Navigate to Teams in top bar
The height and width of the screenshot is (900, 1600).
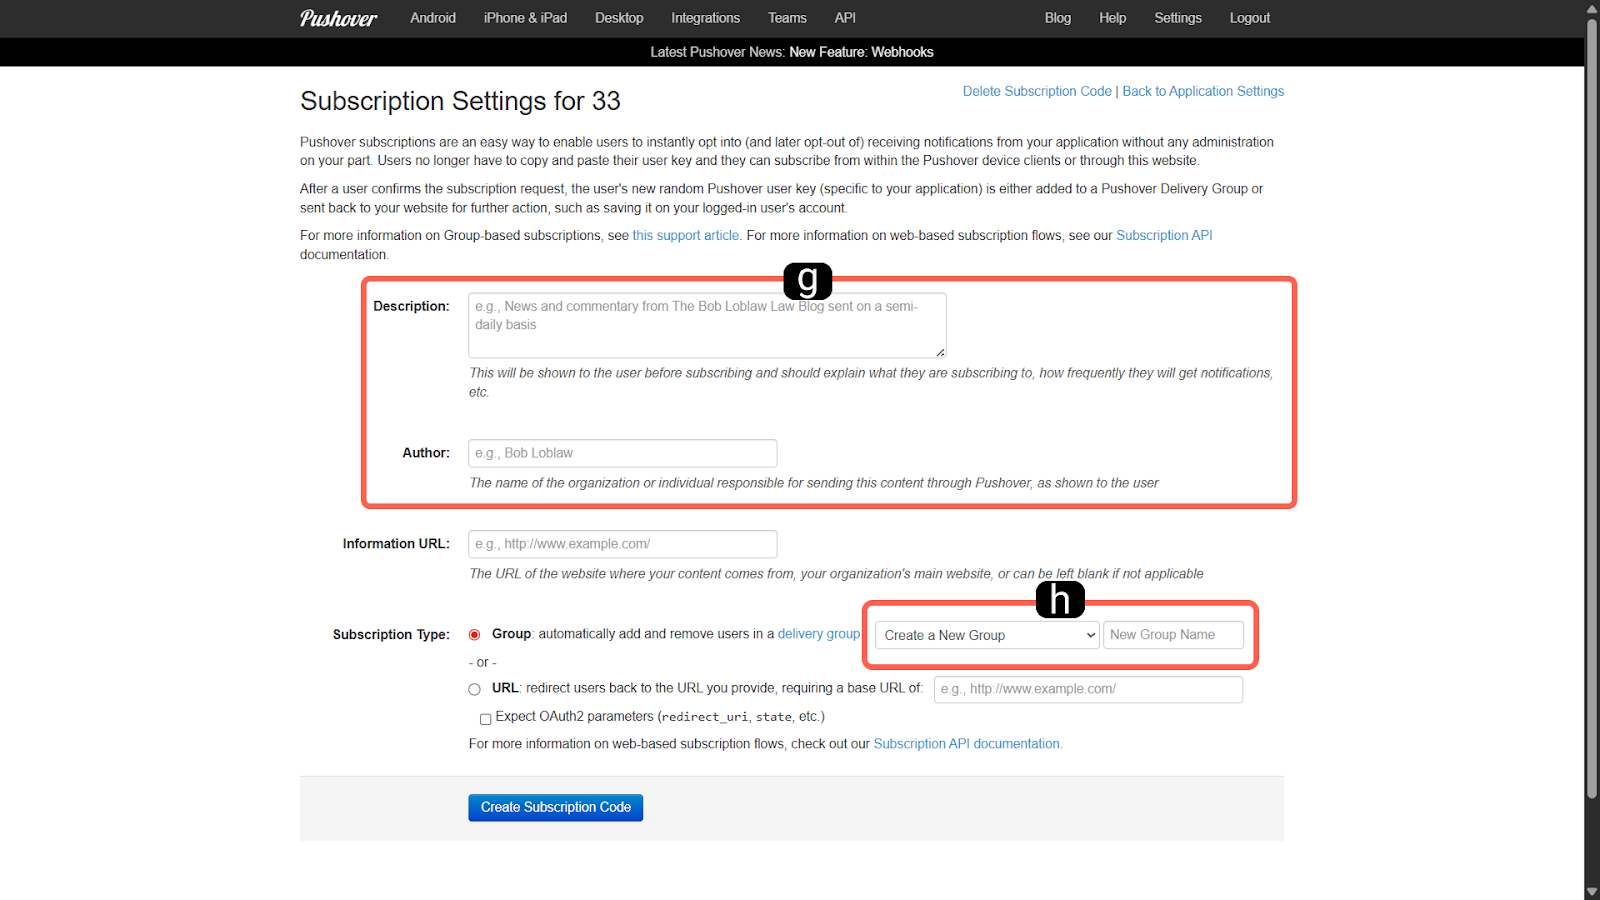(x=787, y=18)
